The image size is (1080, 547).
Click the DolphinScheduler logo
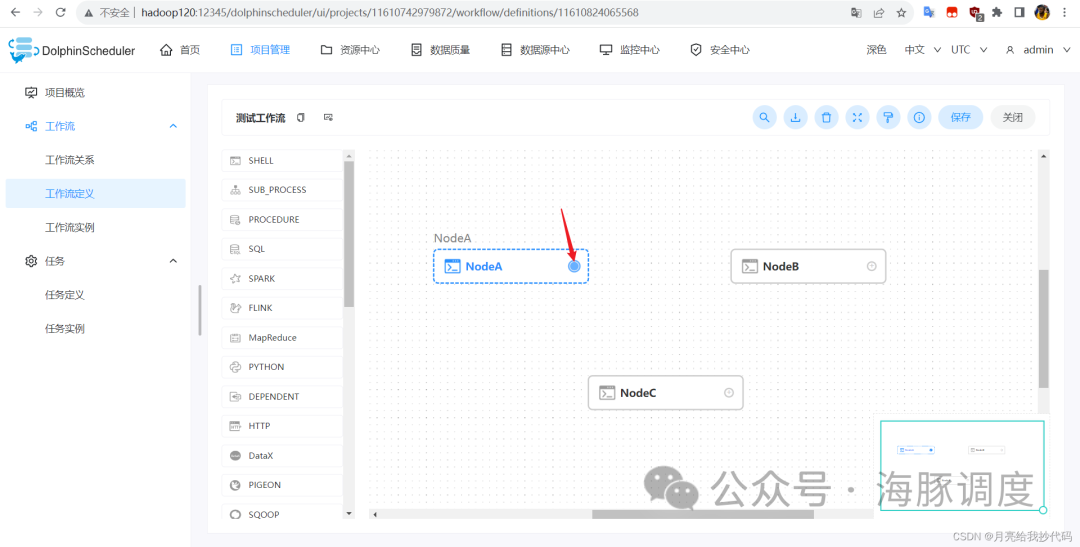click(72, 50)
